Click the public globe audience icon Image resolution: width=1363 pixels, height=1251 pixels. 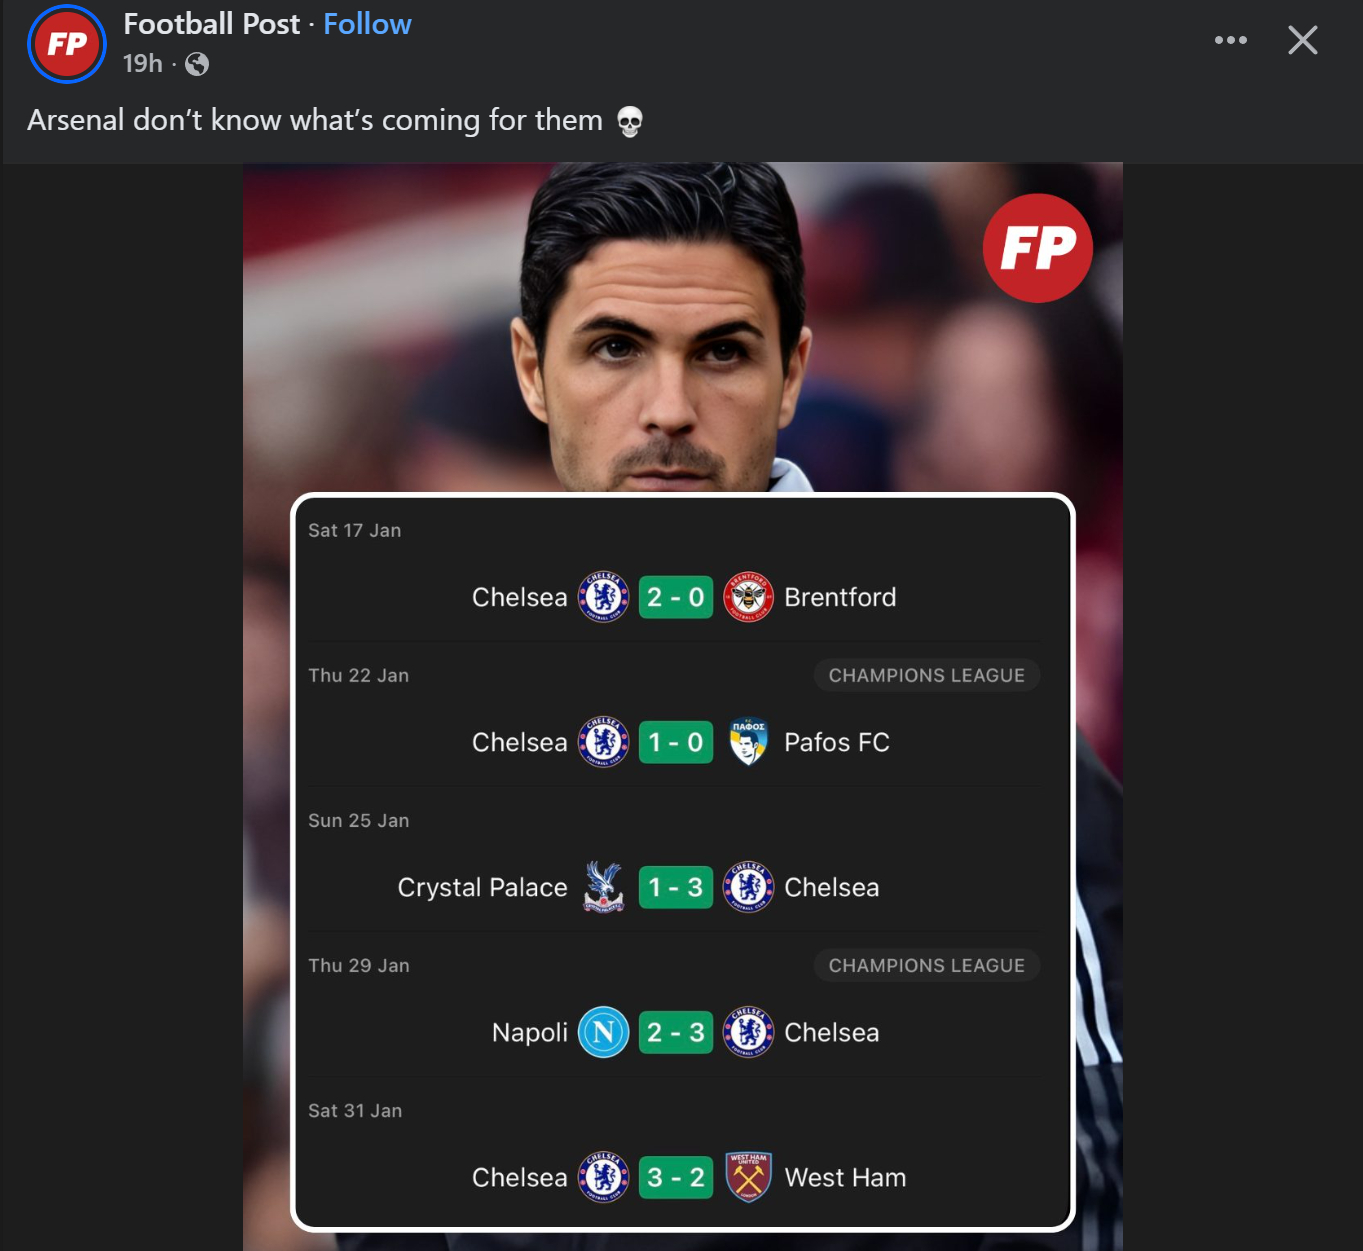pyautogui.click(x=197, y=64)
